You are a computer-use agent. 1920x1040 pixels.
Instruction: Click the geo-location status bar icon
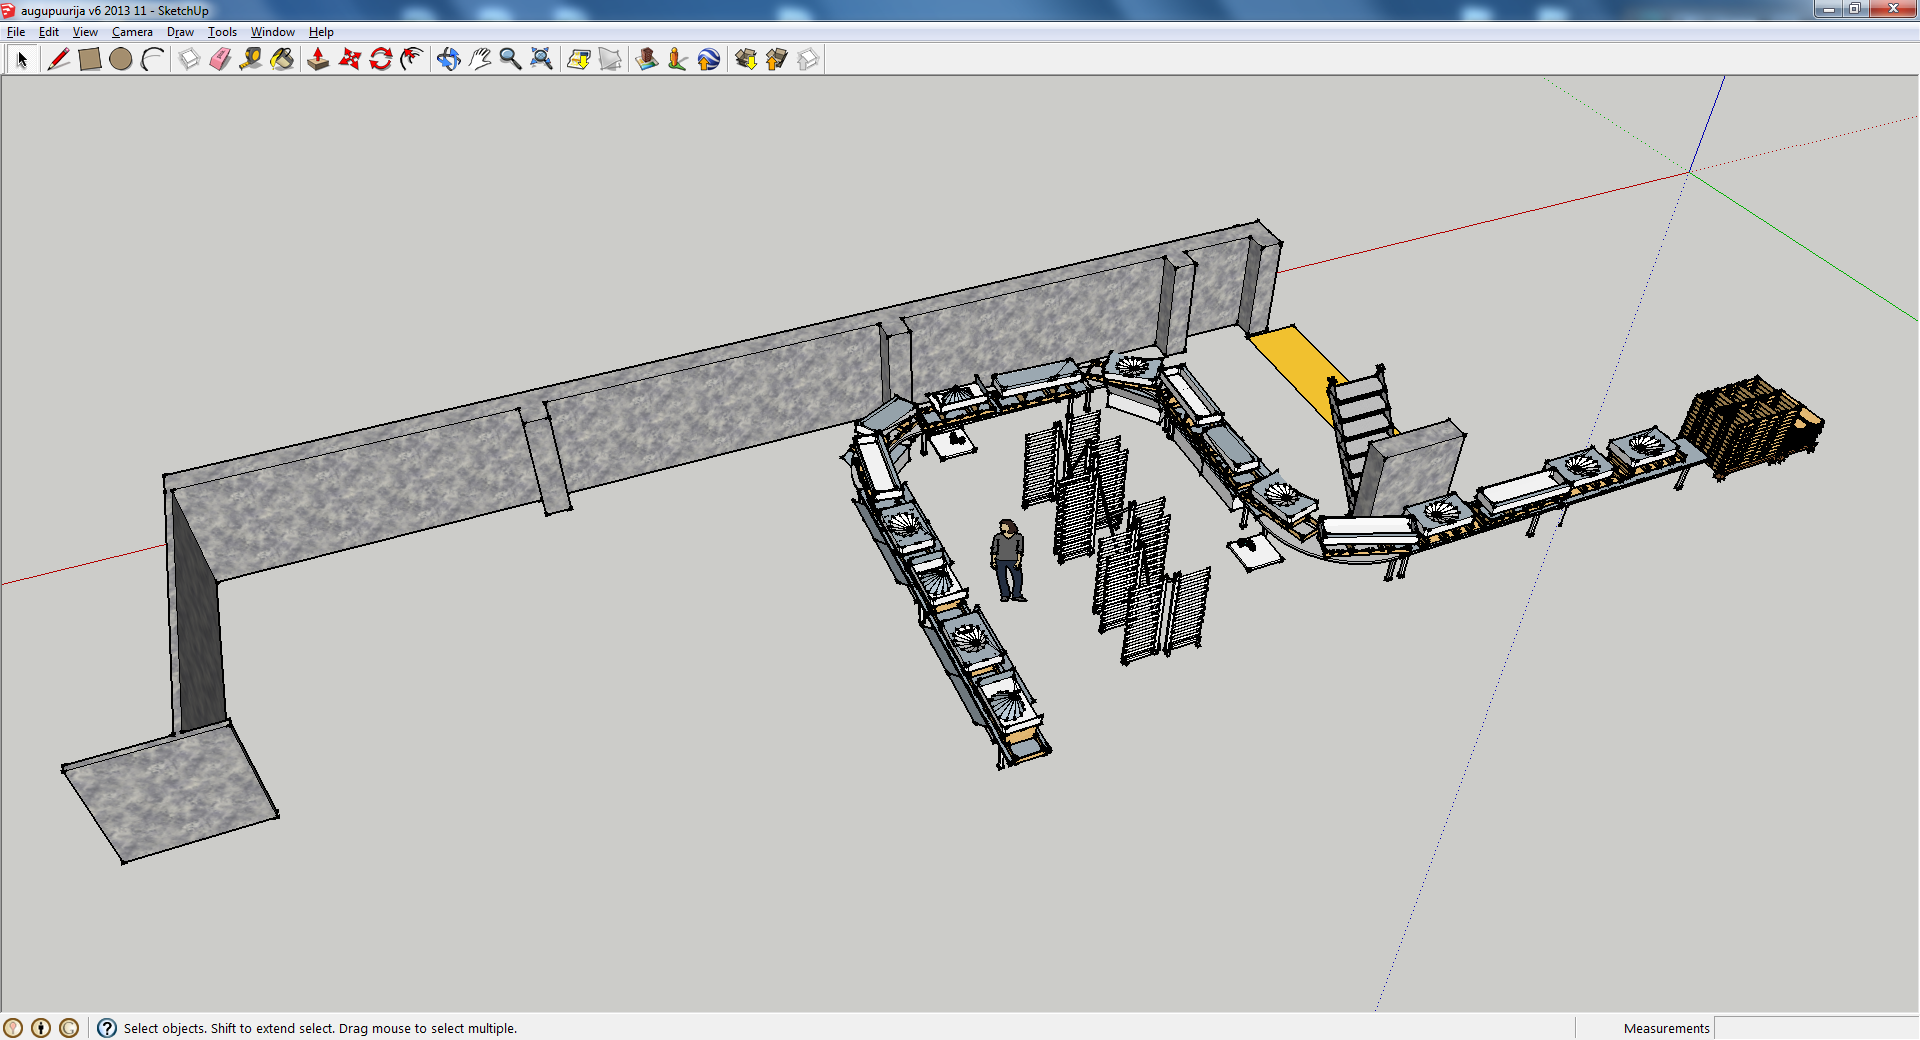click(13, 1028)
